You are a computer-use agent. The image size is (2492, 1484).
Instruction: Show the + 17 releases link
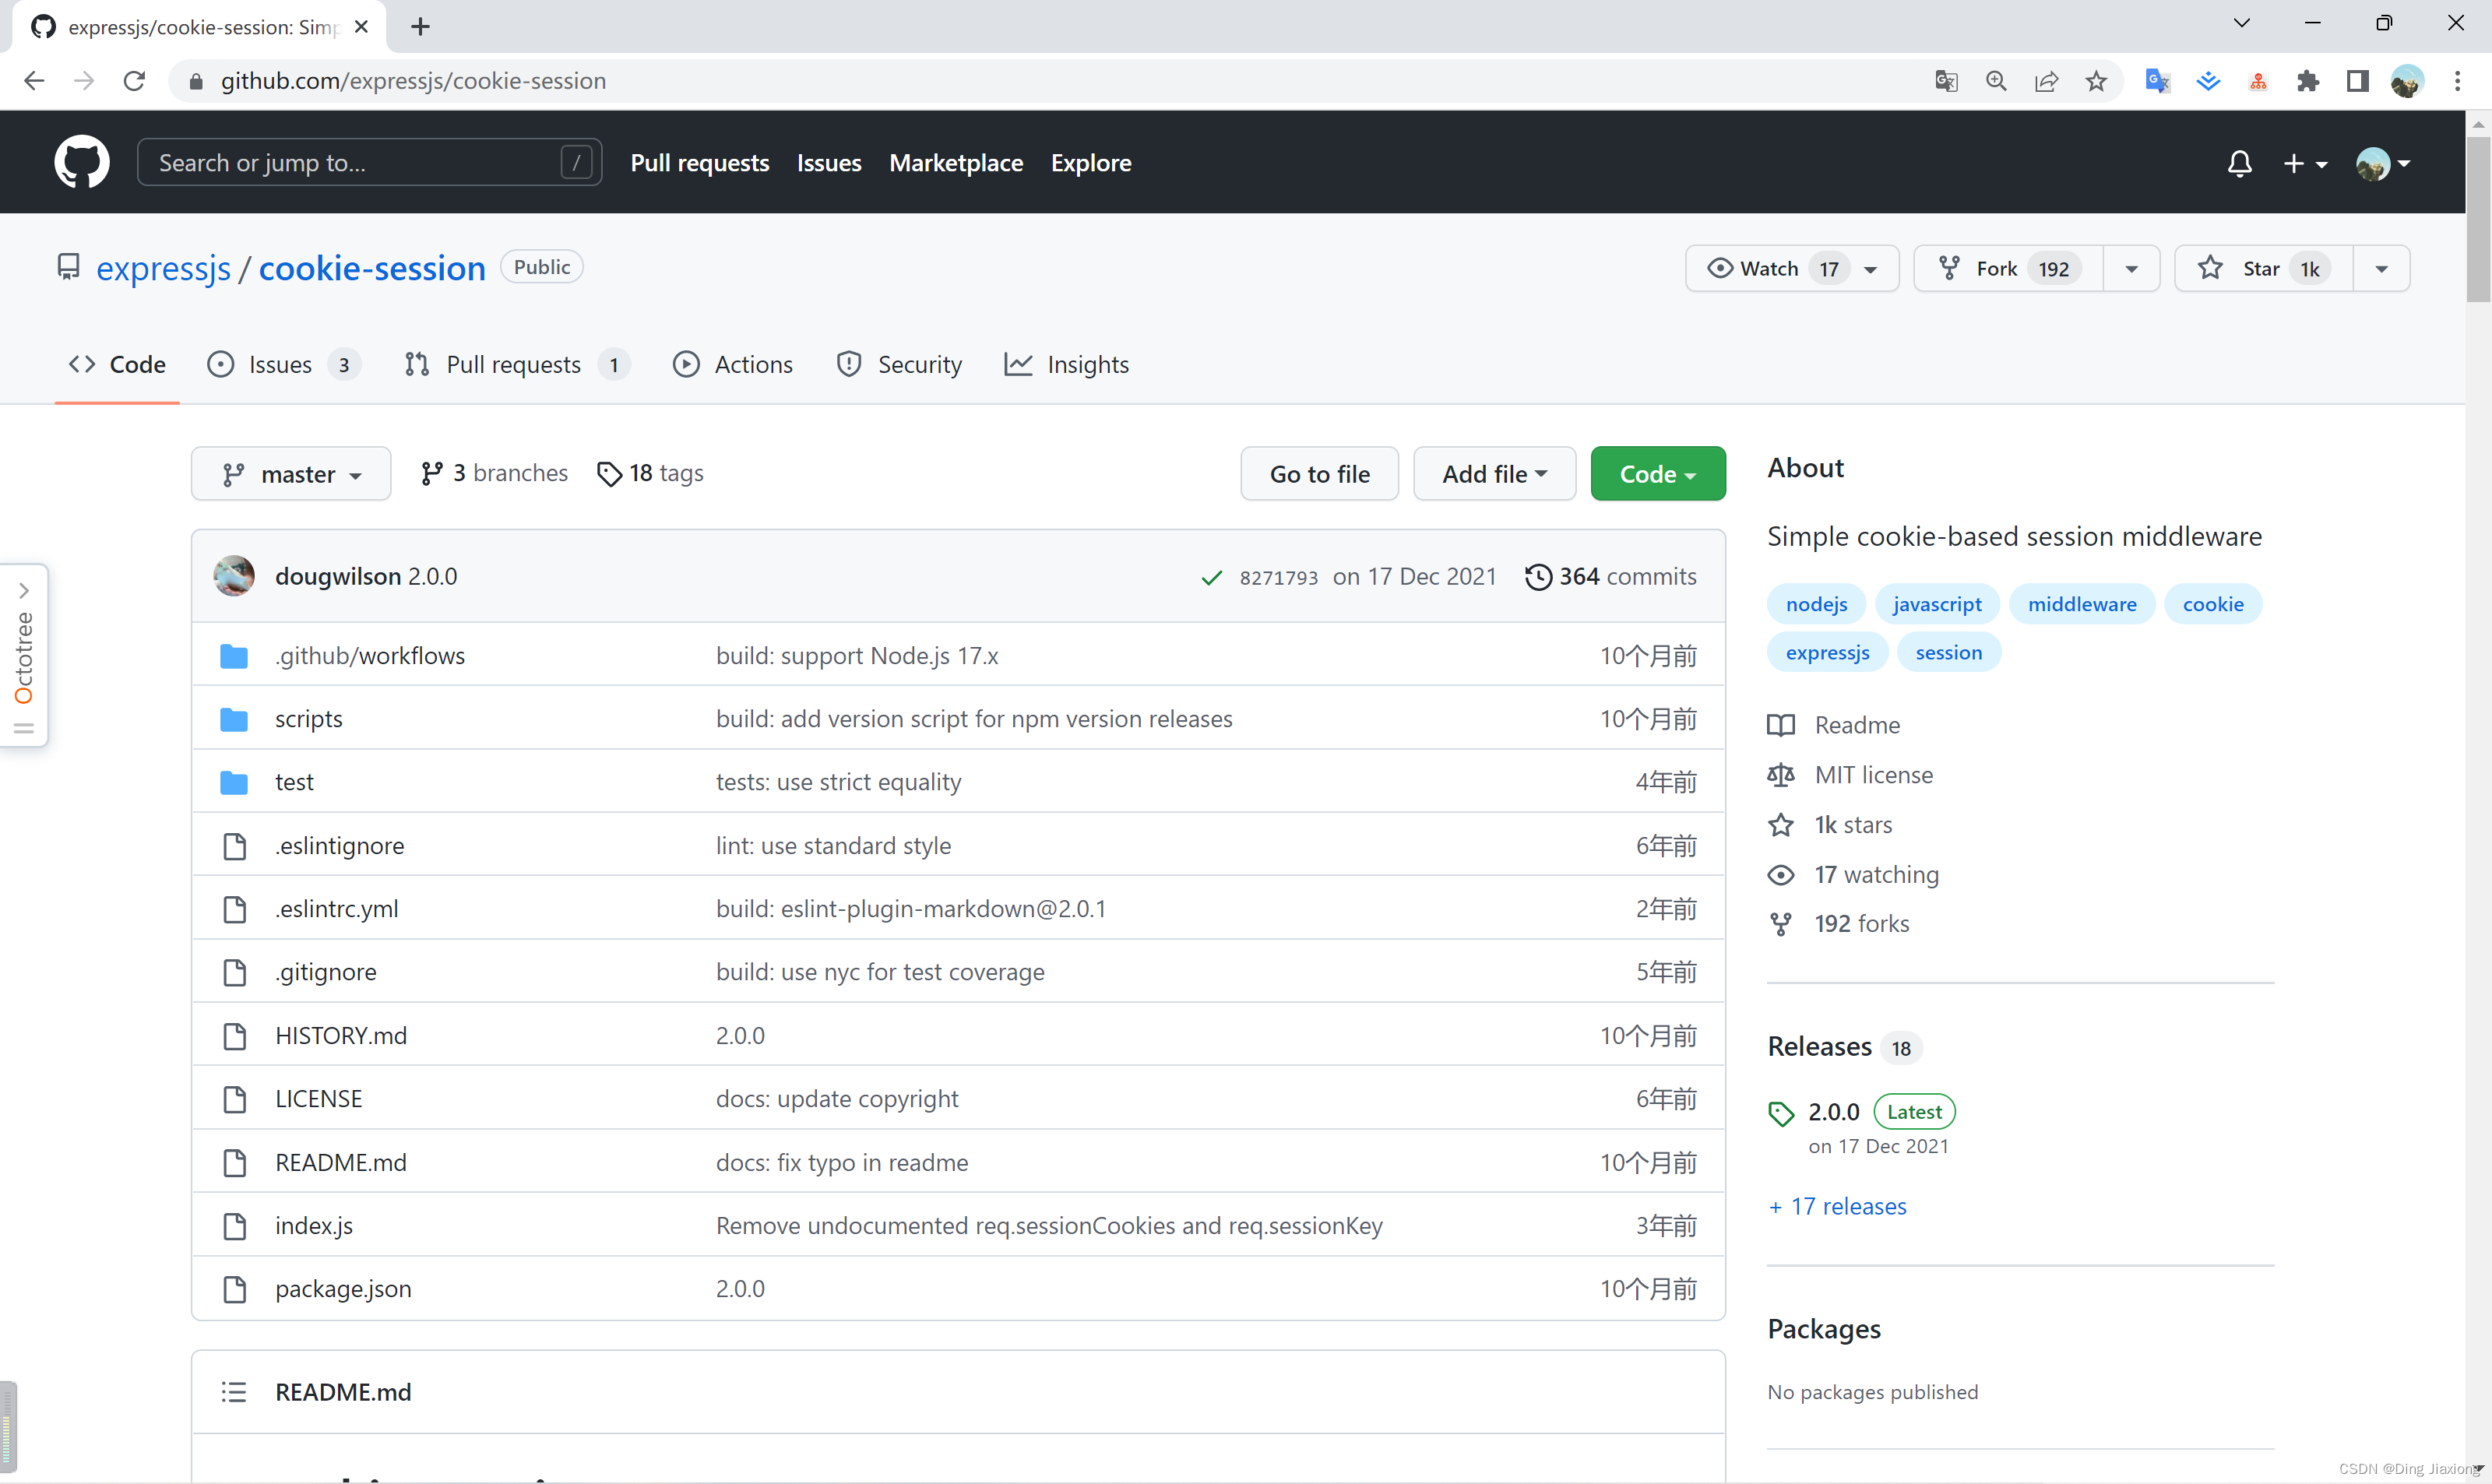point(1837,1206)
